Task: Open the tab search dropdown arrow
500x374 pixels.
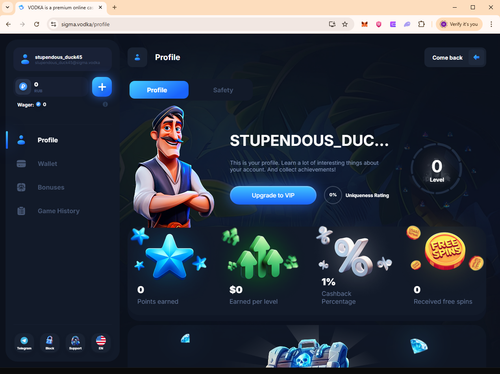Action: pyautogui.click(x=7, y=7)
